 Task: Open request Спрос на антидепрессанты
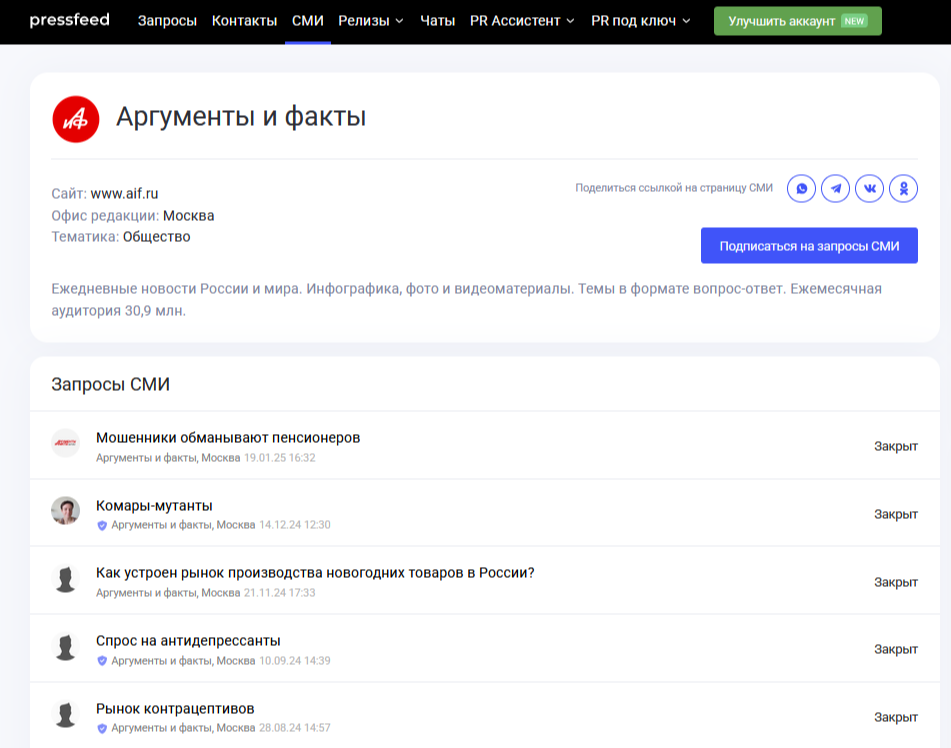[x=188, y=641]
